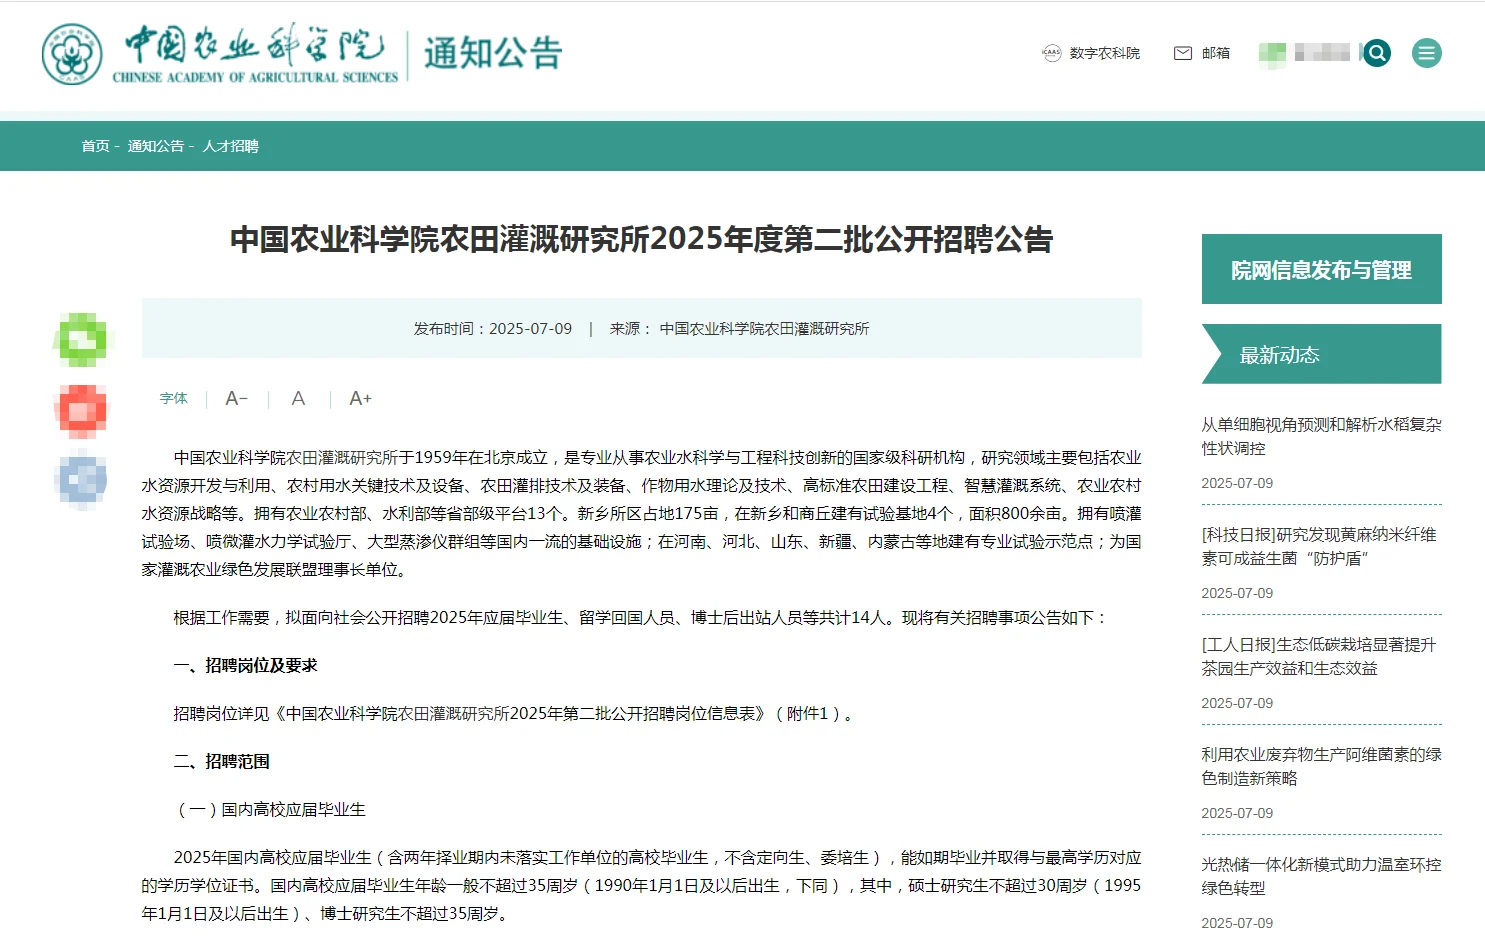The height and width of the screenshot is (937, 1485).
Task: Click the article title 农田灌溉研究所2025年度第二批公开招聘公告
Action: tap(641, 239)
